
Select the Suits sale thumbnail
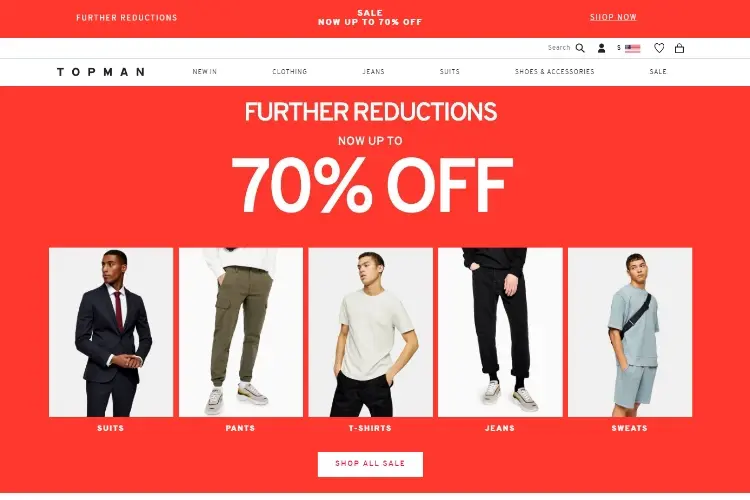[x=111, y=332]
